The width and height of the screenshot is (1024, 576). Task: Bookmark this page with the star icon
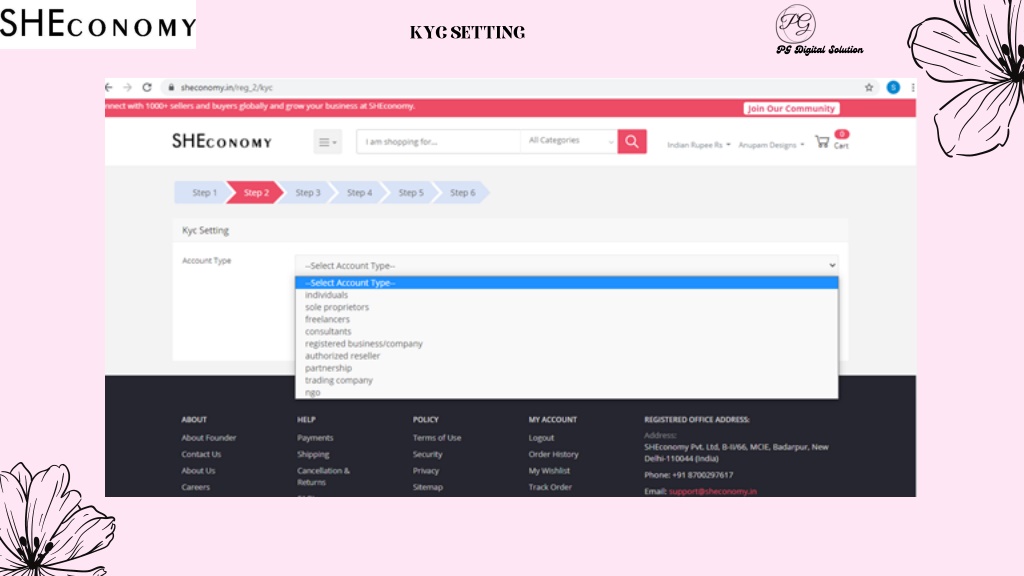click(869, 88)
